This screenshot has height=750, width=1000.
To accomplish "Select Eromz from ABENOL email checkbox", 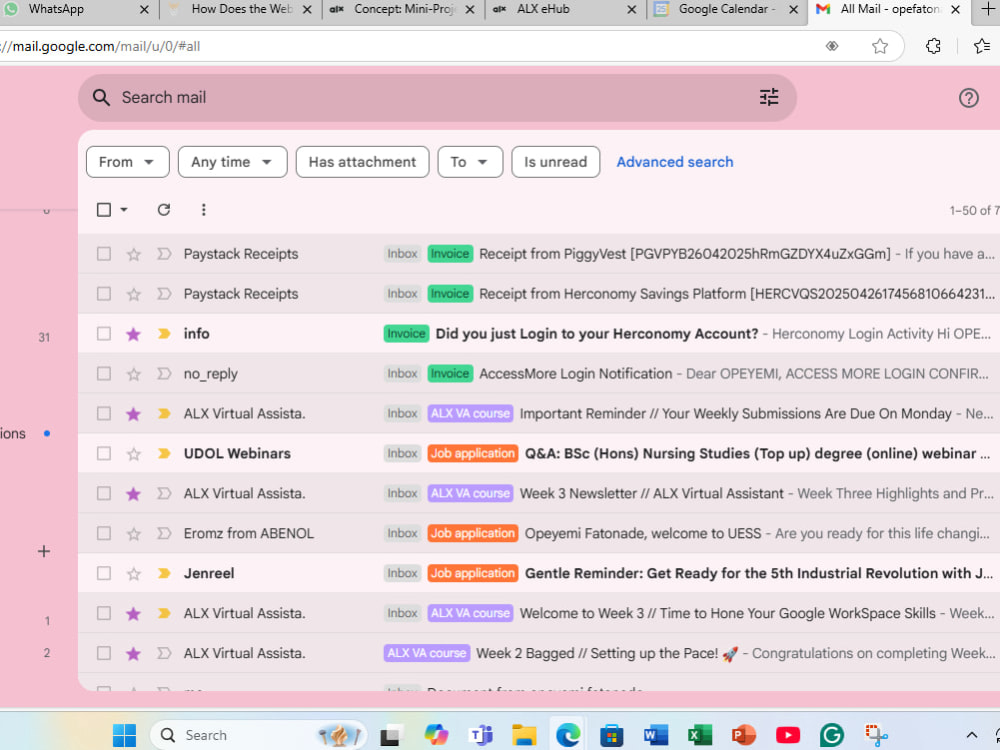I will coord(103,533).
